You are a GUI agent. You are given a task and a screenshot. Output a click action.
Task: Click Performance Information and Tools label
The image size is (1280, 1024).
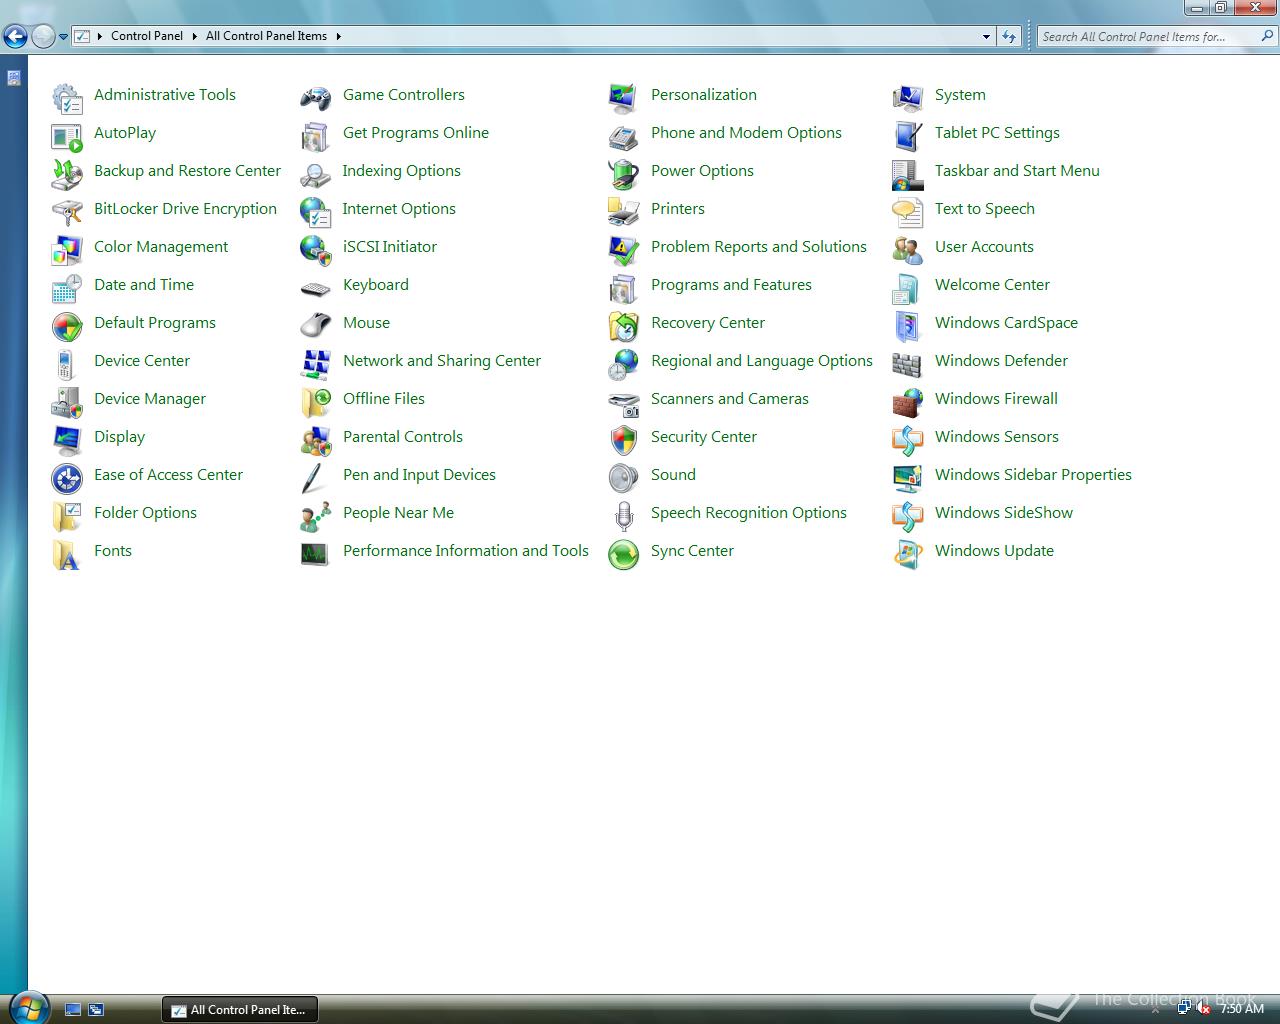tap(466, 551)
